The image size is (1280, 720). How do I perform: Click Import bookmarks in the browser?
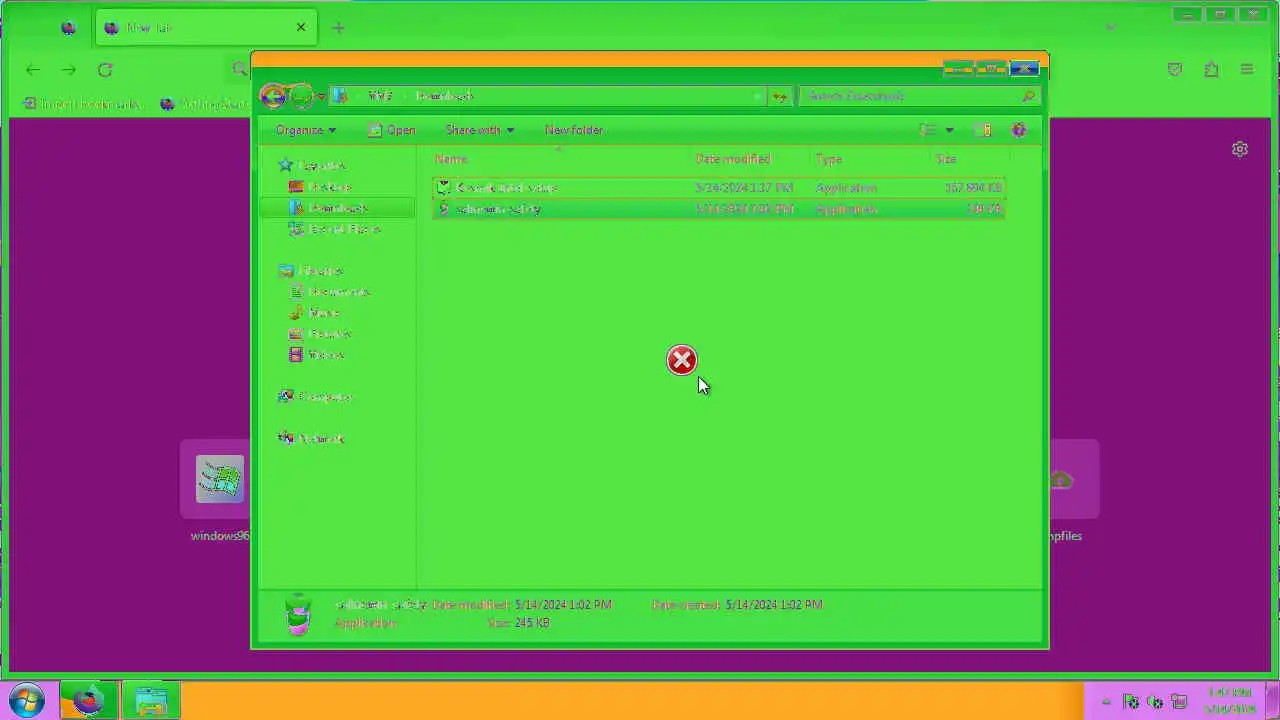(x=84, y=103)
